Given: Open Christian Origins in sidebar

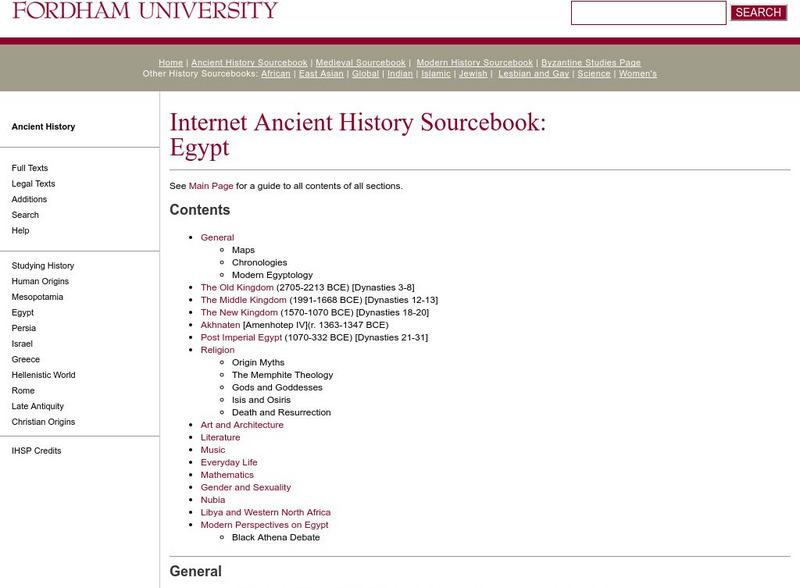Looking at the screenshot, I should tap(43, 422).
